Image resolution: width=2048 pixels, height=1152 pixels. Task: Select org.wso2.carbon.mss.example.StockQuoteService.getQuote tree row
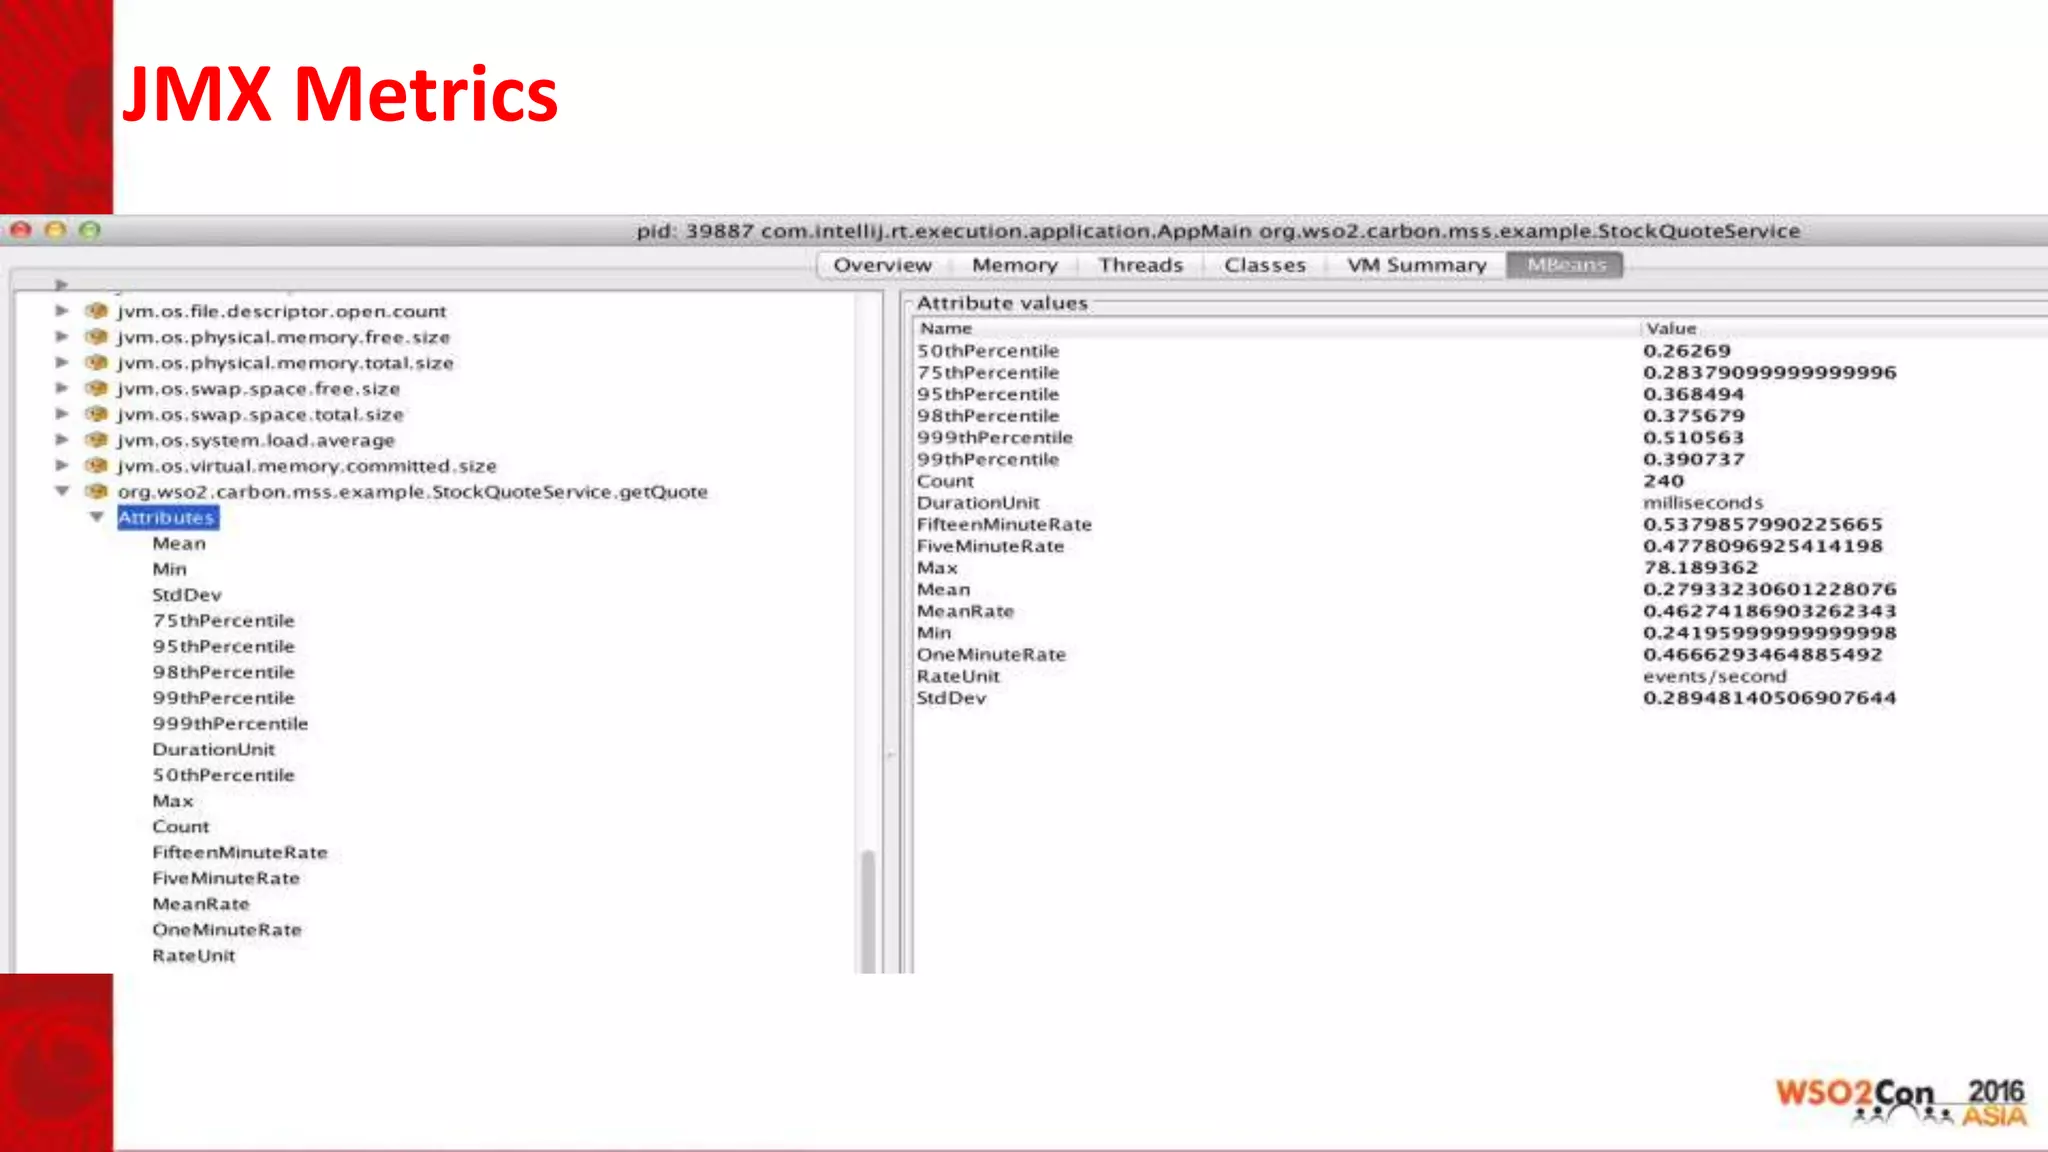[x=412, y=492]
